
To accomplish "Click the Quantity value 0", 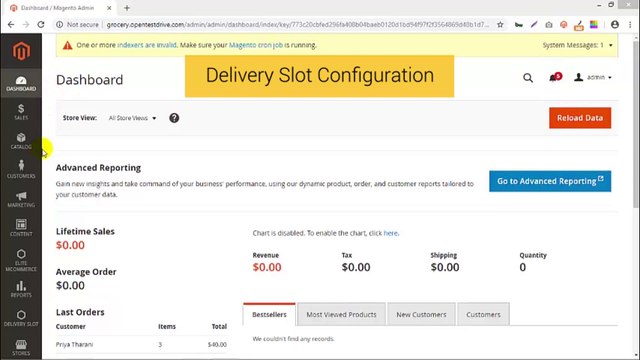I will (523, 267).
